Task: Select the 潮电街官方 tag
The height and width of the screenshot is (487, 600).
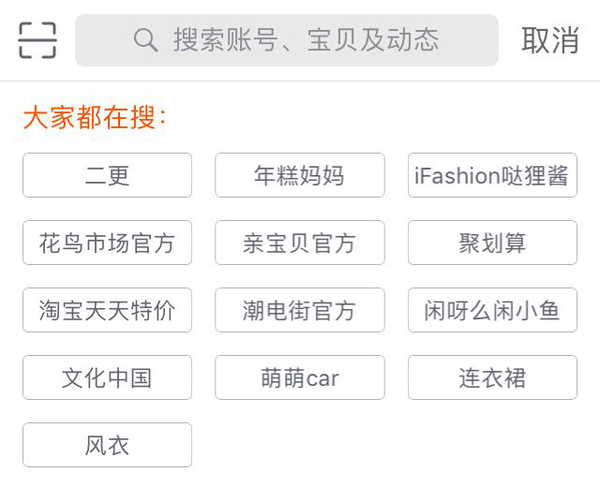Action: point(300,310)
